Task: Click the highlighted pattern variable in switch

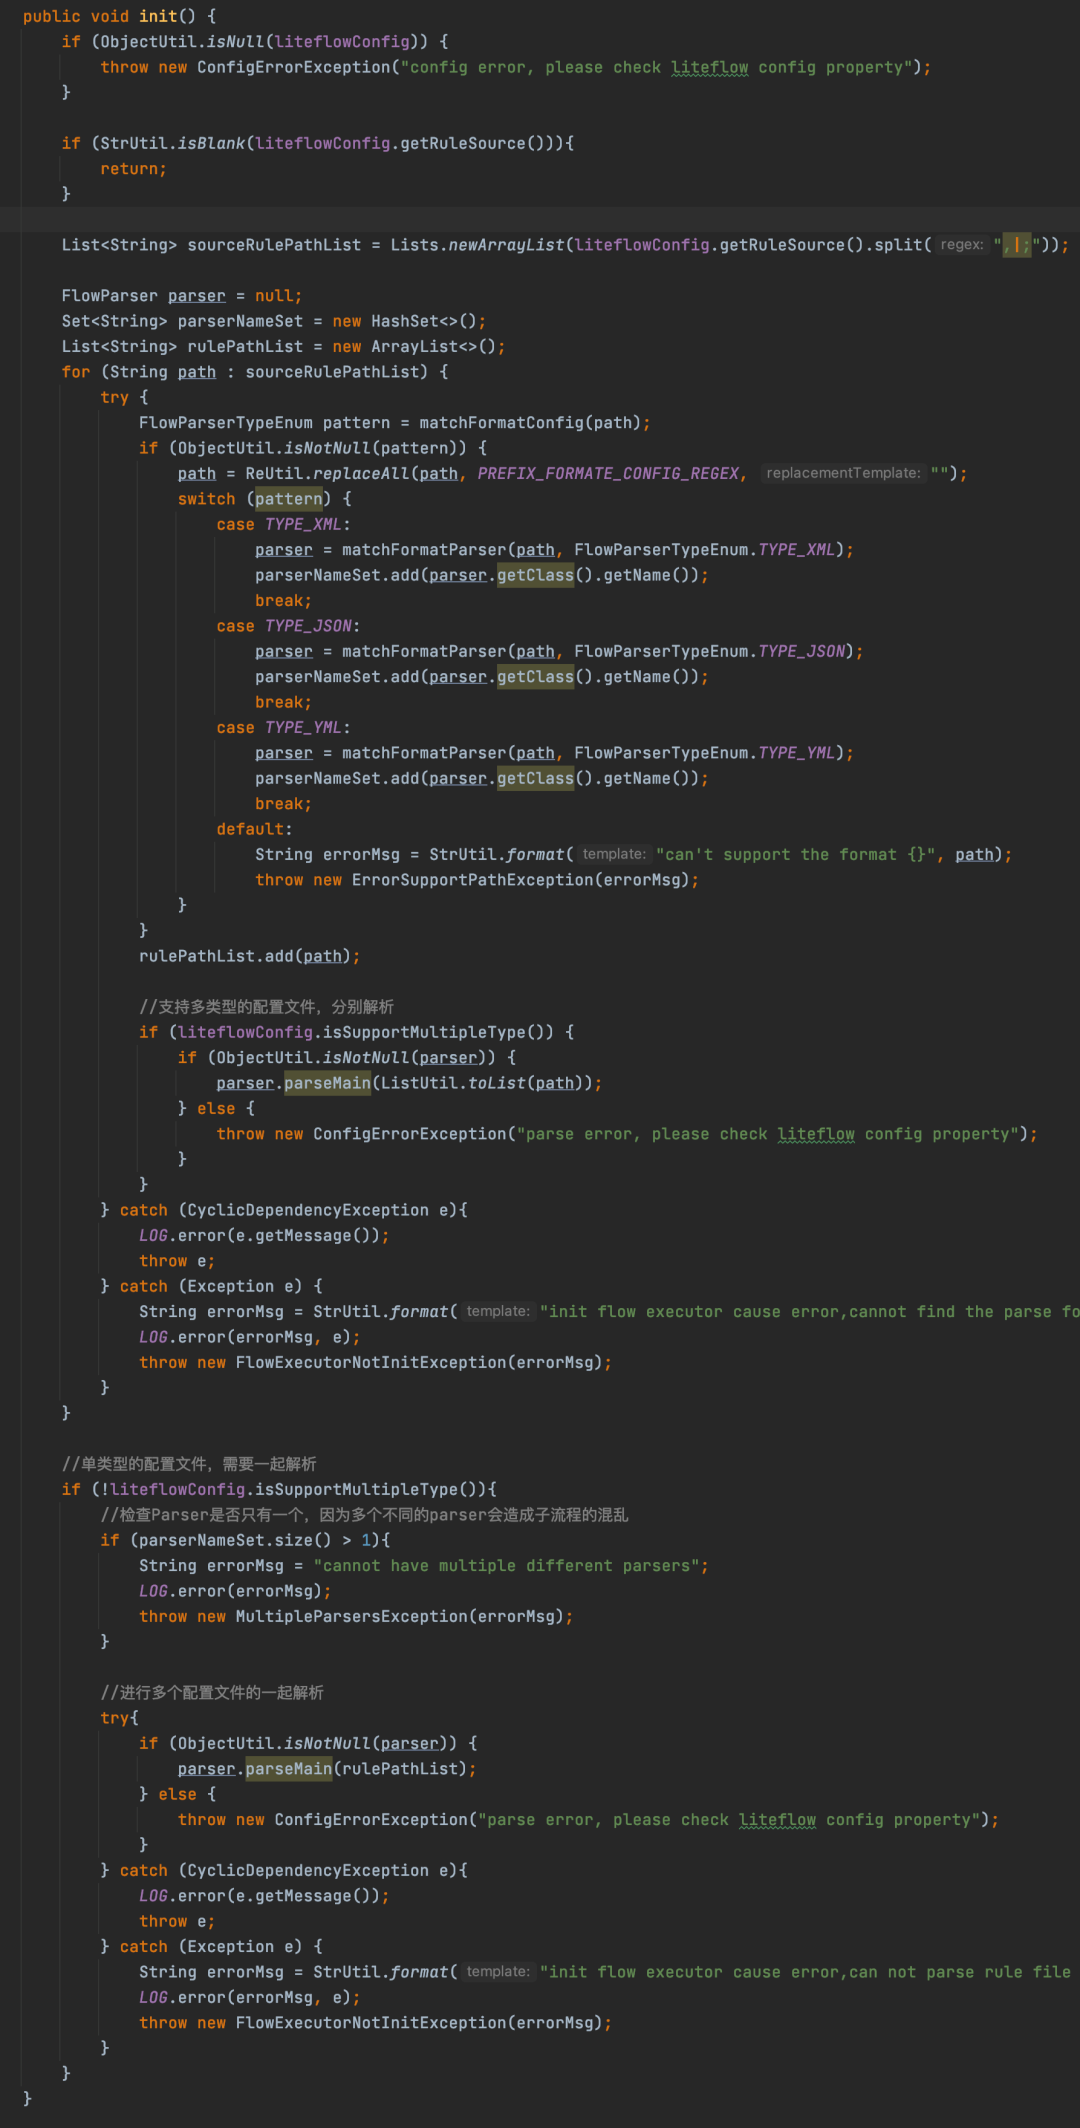Action: pos(289,499)
